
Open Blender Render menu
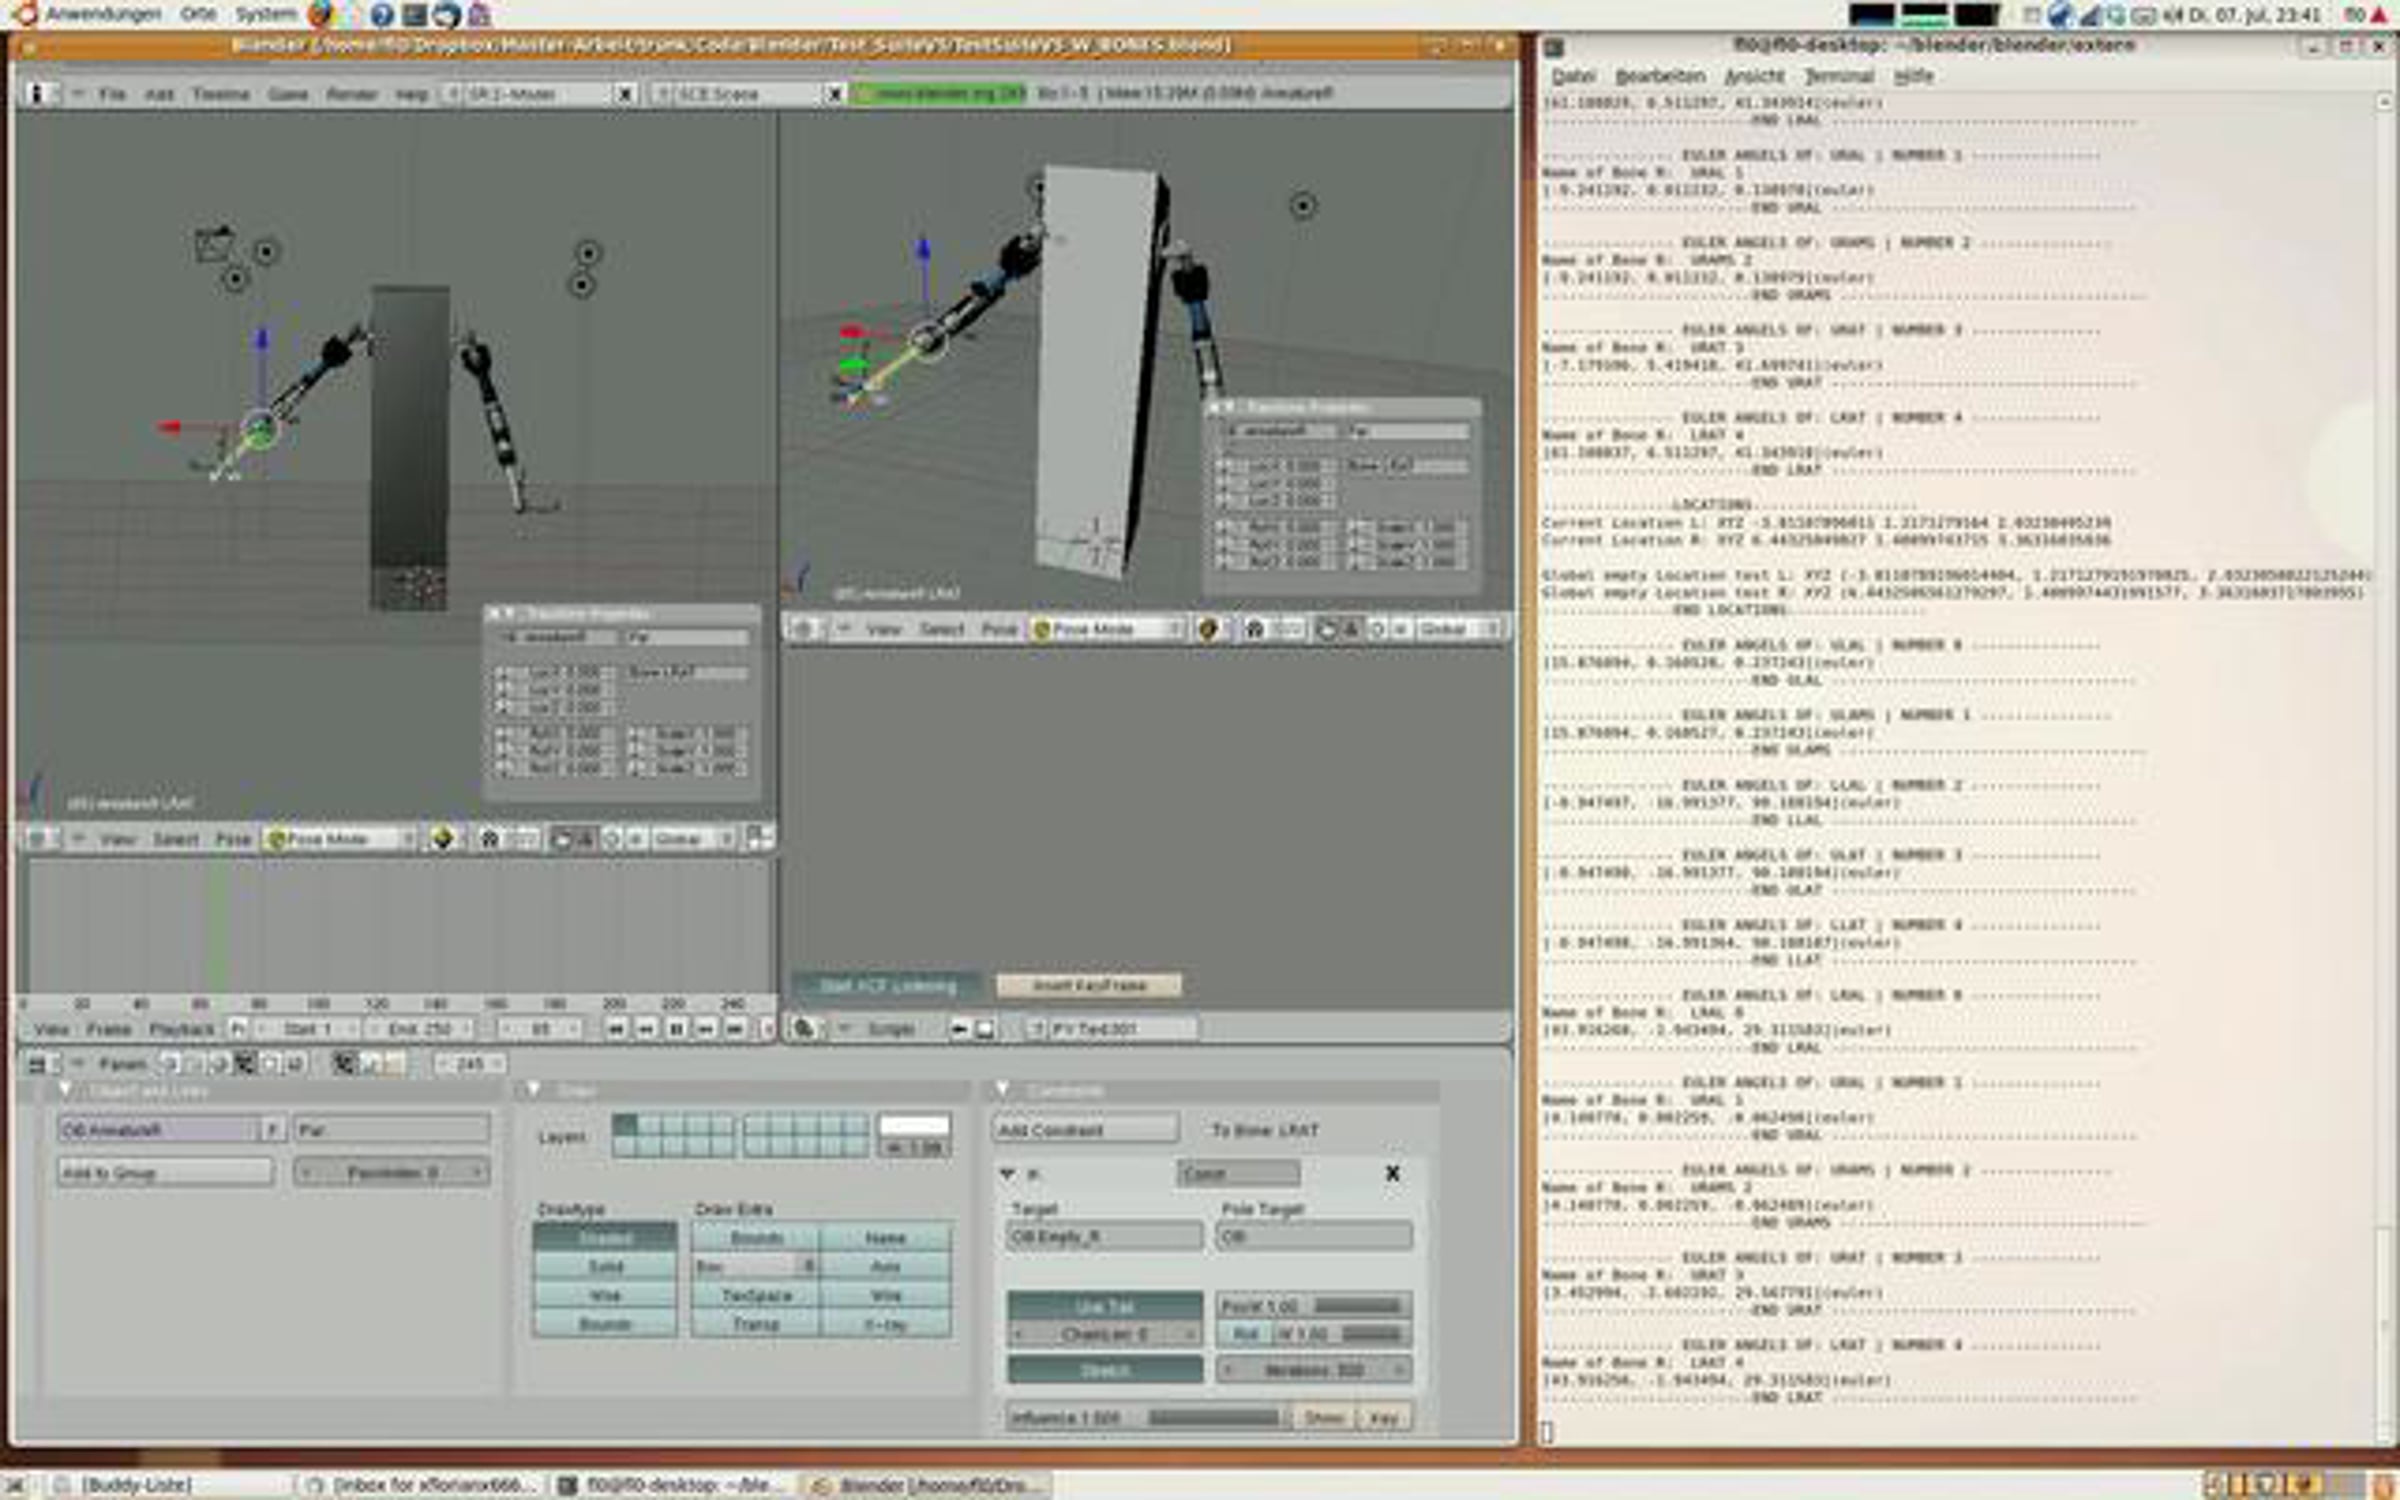(x=352, y=94)
